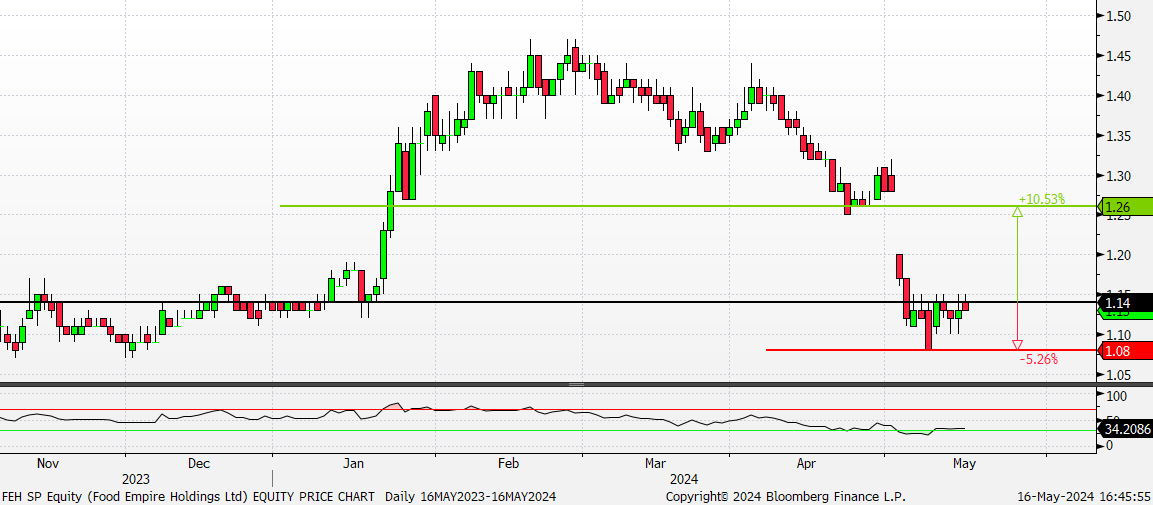Click the 1.20 price axis label

(1118, 256)
